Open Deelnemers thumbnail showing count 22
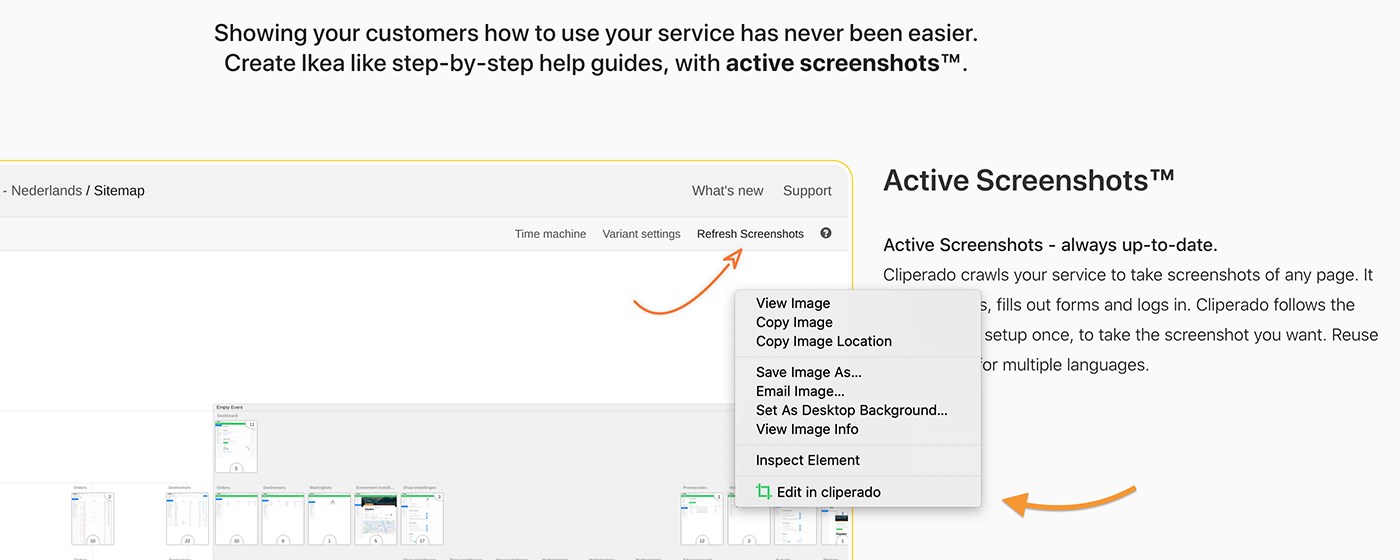The width and height of the screenshot is (1400, 560). pyautogui.click(x=188, y=518)
